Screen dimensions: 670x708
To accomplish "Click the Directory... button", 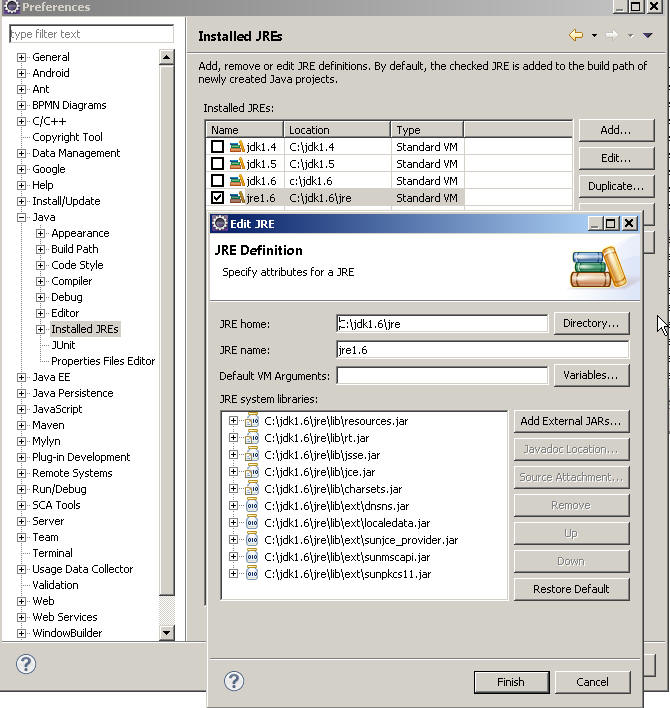I will tap(591, 323).
